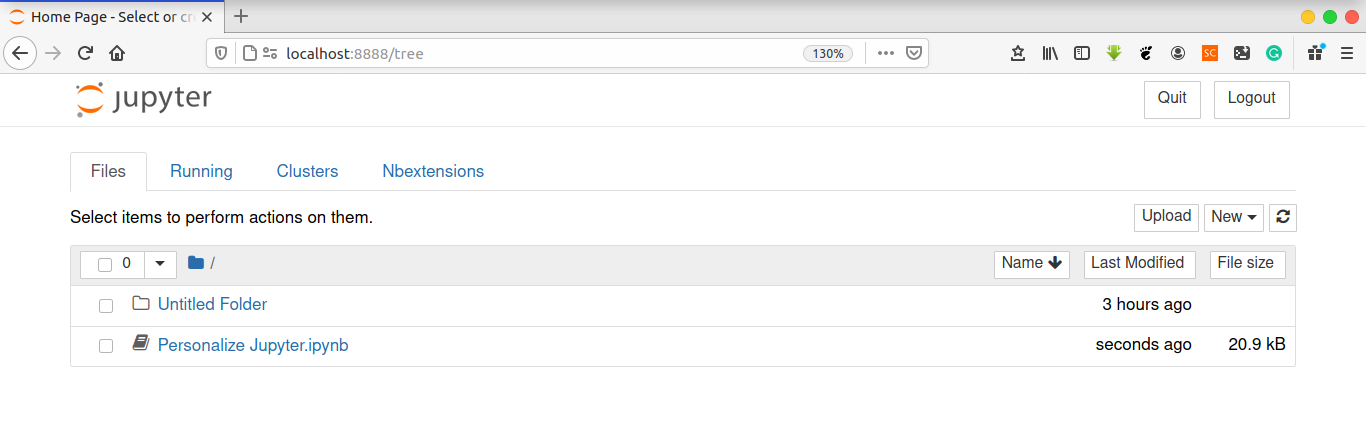Image resolution: width=1366 pixels, height=440 pixels.
Task: Refresh the notebook file list
Action: point(1282,217)
